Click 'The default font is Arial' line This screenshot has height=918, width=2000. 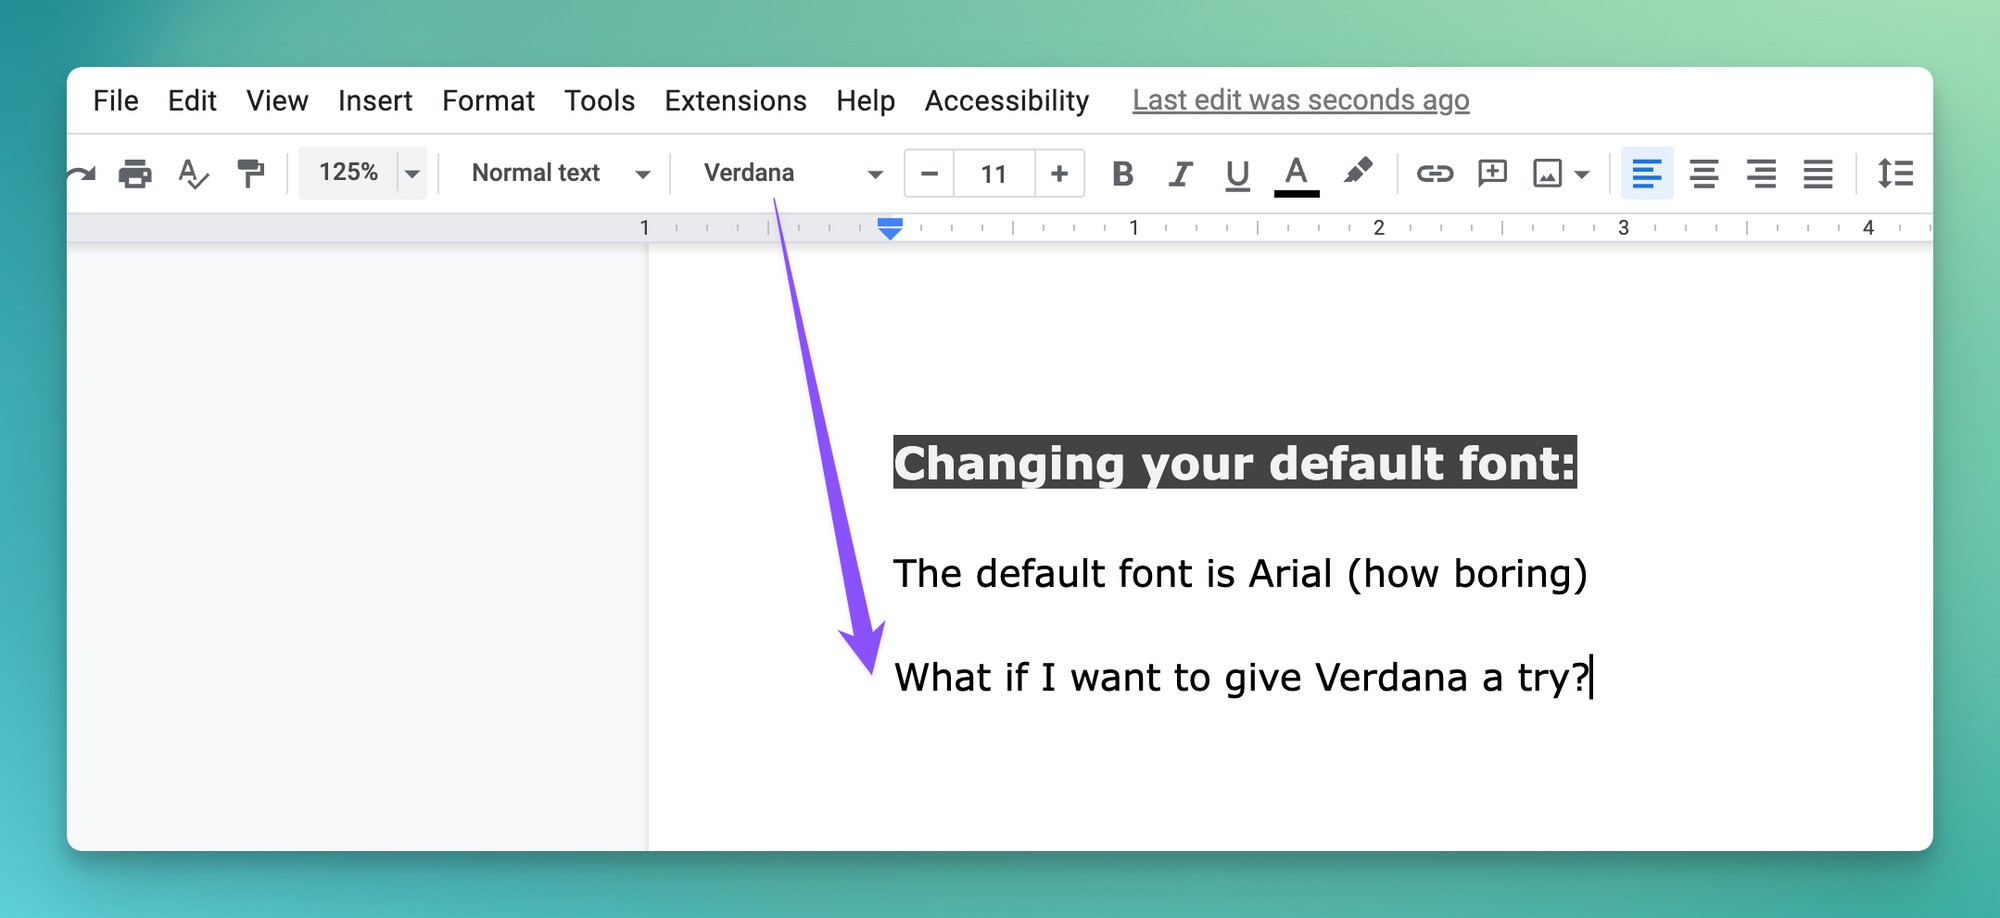1239,574
